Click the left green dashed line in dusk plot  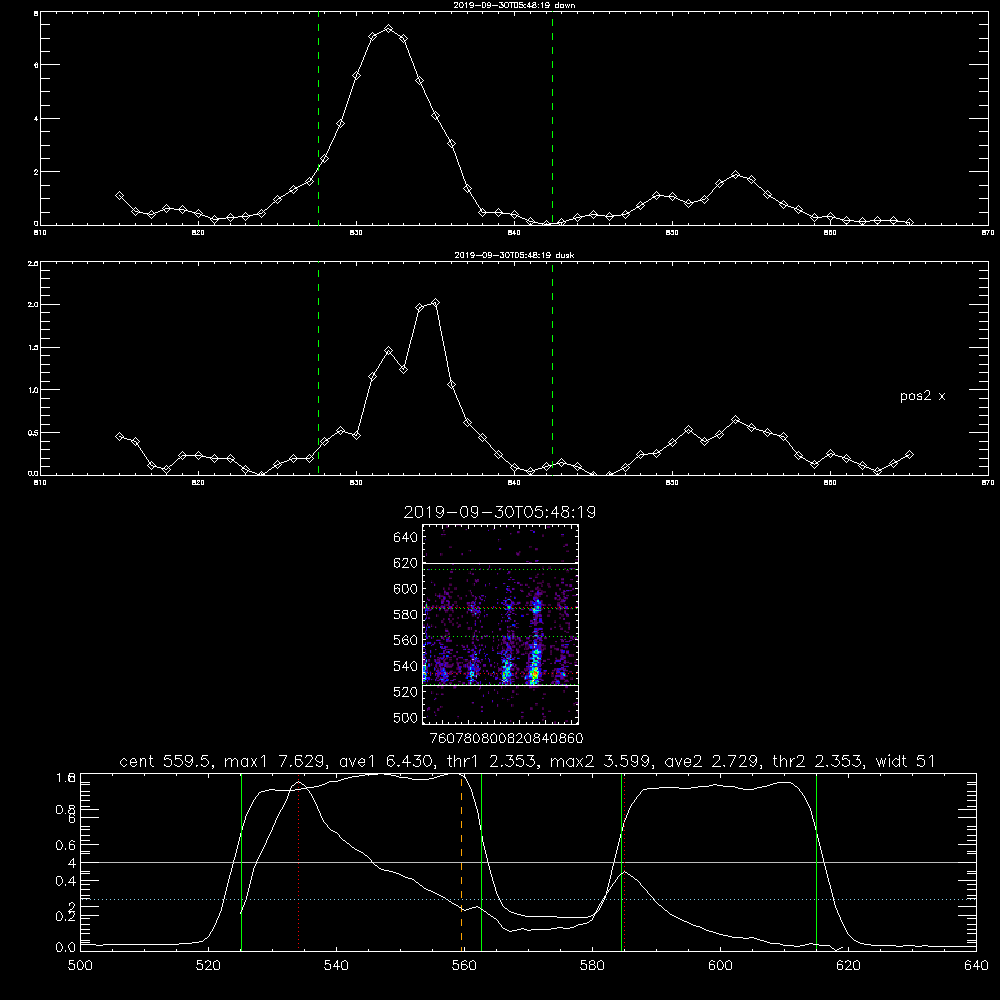point(318,368)
